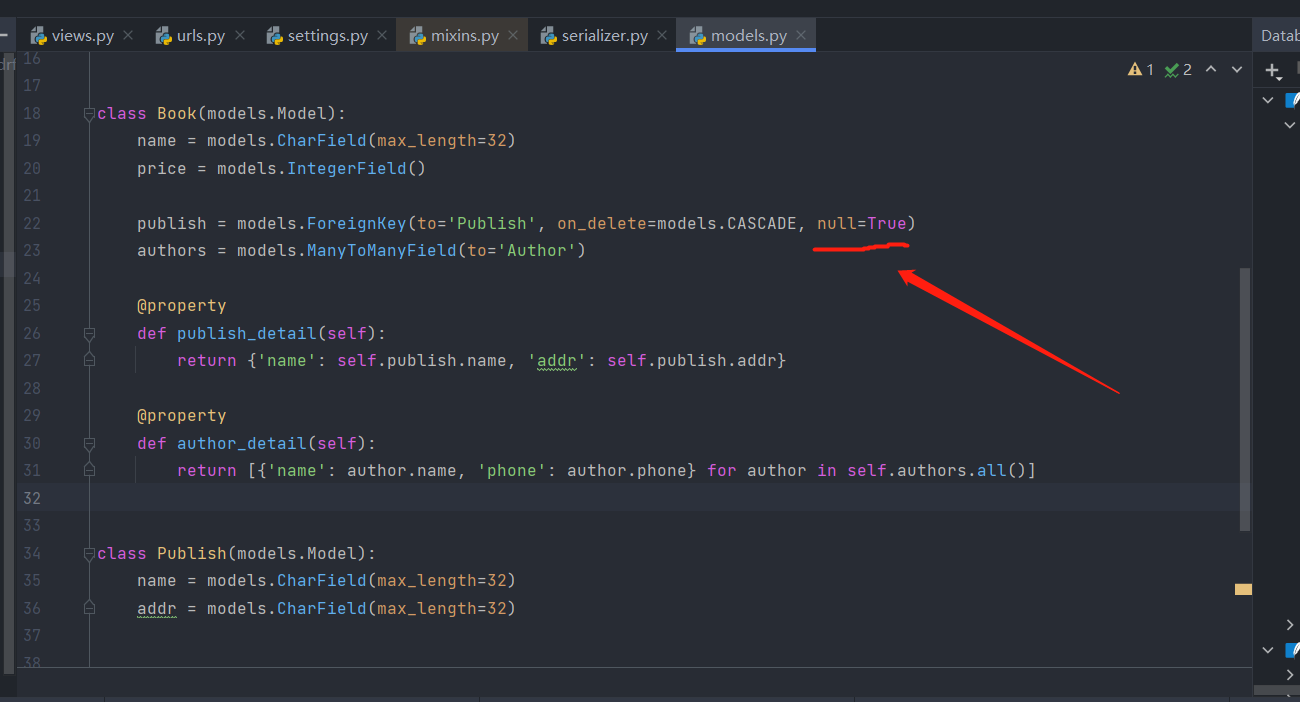Click the yellow warning stripe on the error stripe
The image size is (1300, 702).
pos(1243,590)
